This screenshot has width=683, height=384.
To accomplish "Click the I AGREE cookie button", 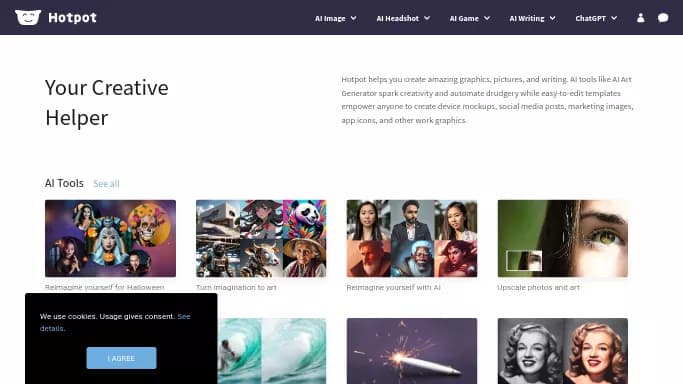I will click(121, 358).
